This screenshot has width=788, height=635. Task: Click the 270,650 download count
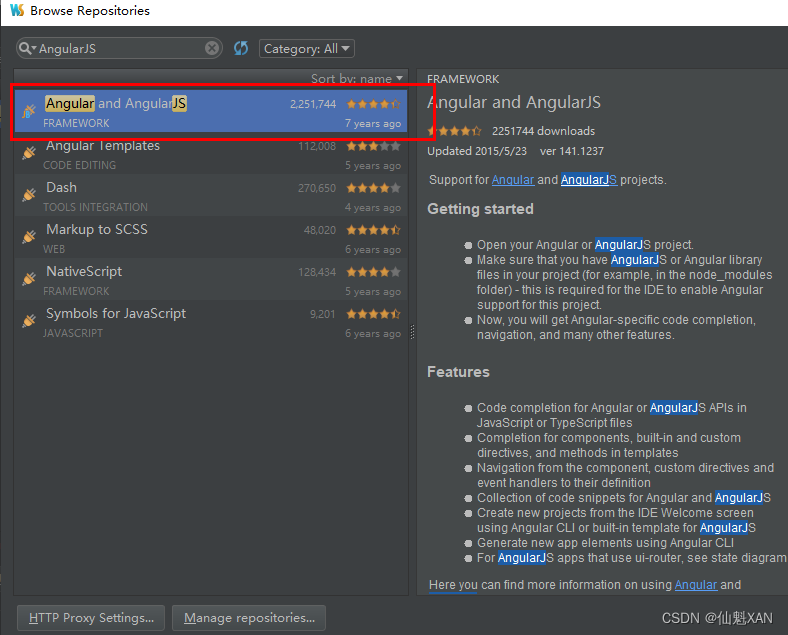317,188
